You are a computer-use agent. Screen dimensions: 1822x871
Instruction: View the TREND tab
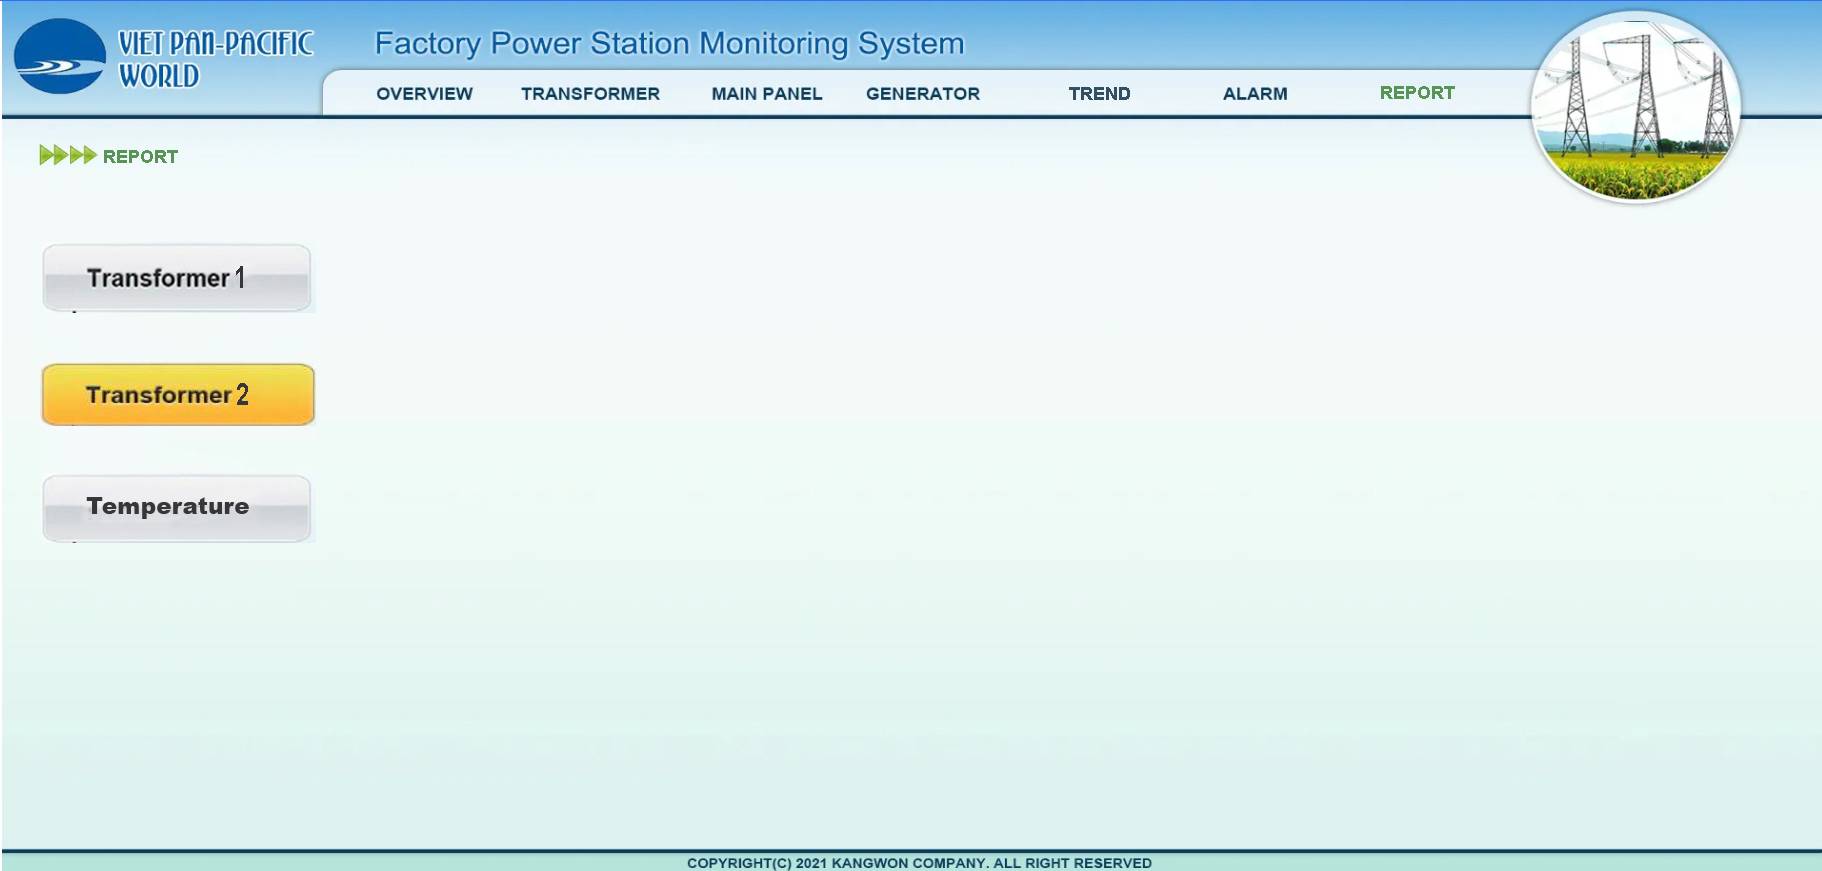point(1099,94)
